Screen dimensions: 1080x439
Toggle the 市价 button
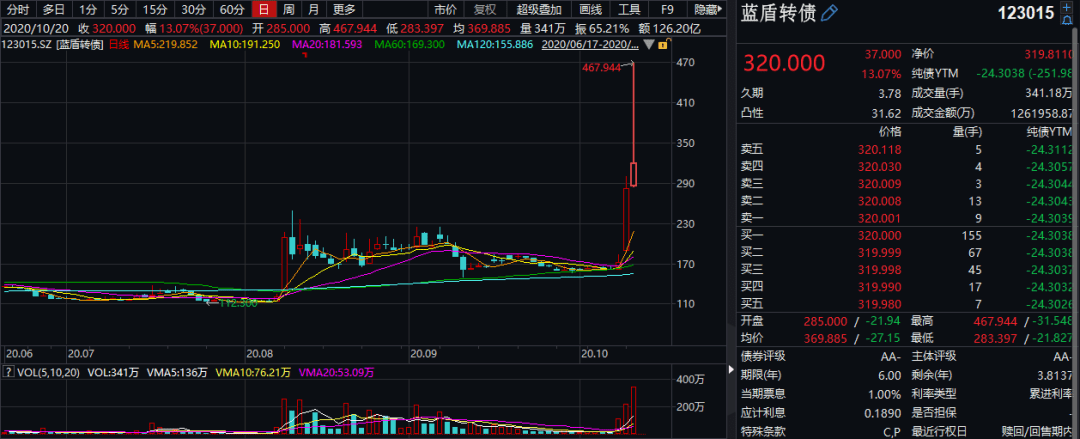pyautogui.click(x=446, y=9)
